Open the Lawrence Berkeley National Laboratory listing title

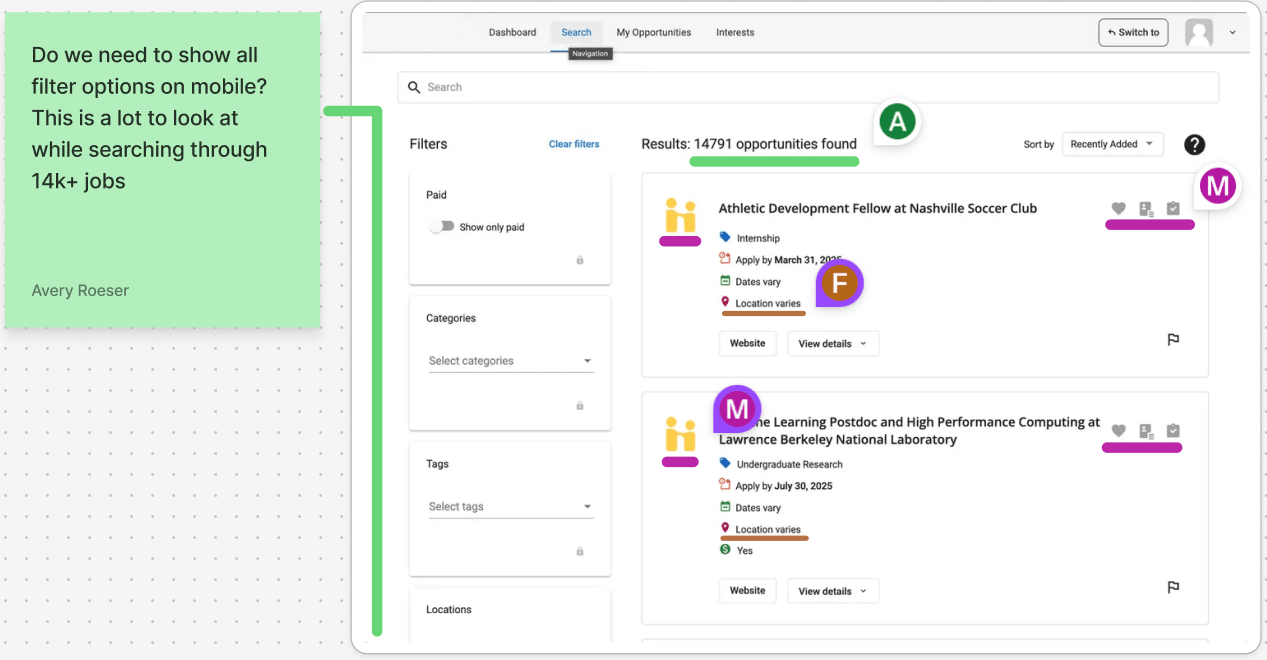[x=909, y=431]
